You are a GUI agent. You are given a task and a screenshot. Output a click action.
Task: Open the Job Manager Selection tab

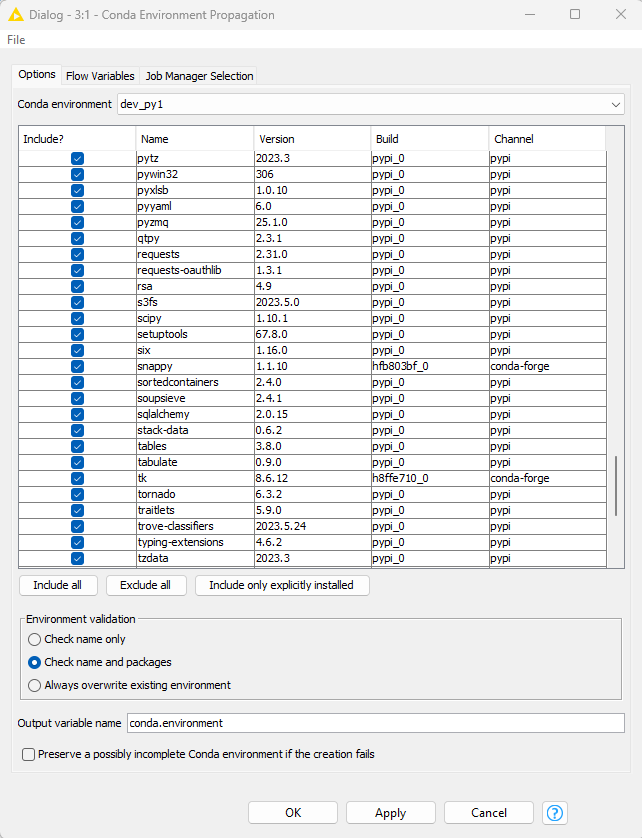(x=199, y=76)
